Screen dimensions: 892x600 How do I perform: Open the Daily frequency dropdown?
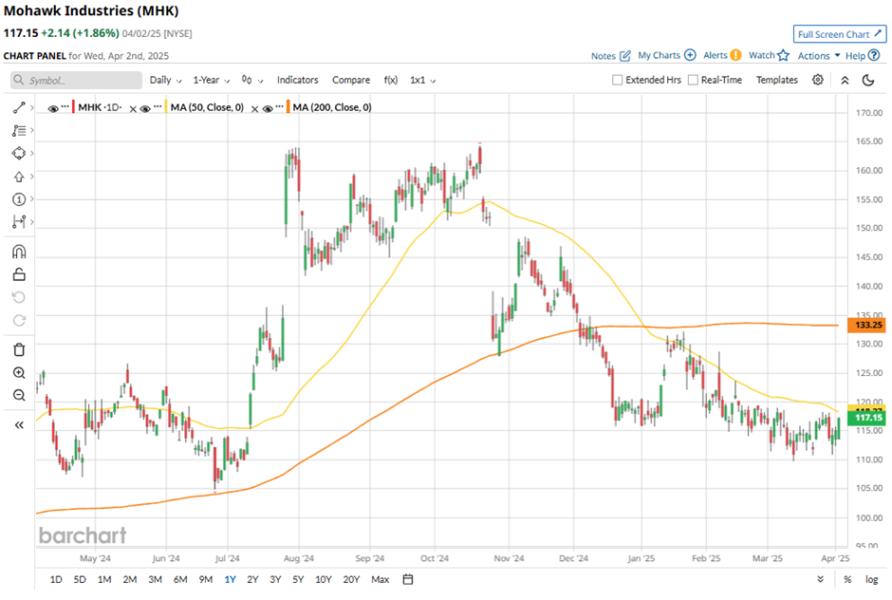point(165,80)
